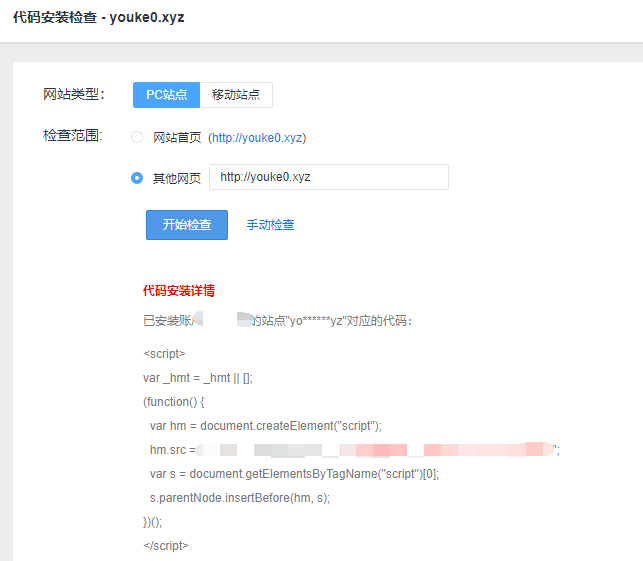Open the http://youke0.xyz homepage link
Screen dimensions: 643x561
(258, 138)
